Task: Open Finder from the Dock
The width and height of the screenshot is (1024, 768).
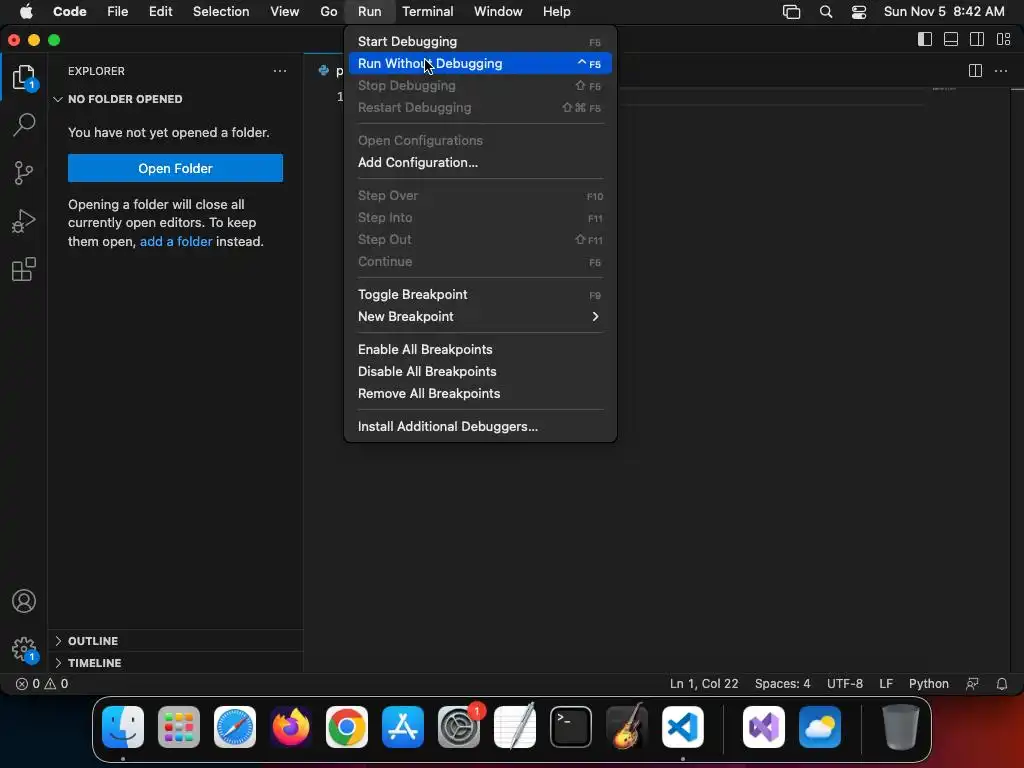Action: (123, 727)
